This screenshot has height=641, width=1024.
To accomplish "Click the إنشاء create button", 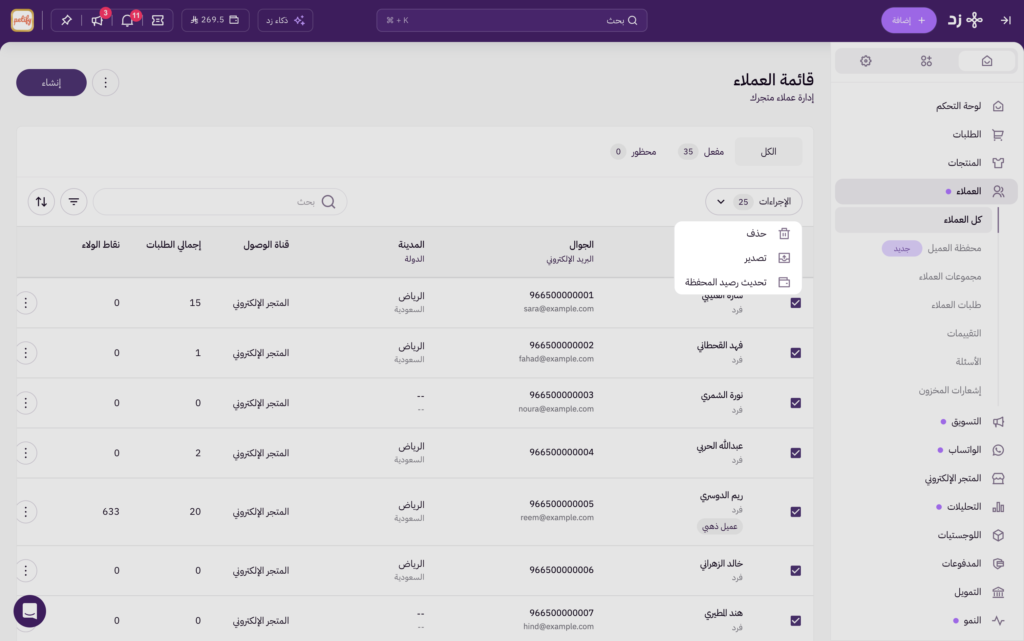I will 51,82.
